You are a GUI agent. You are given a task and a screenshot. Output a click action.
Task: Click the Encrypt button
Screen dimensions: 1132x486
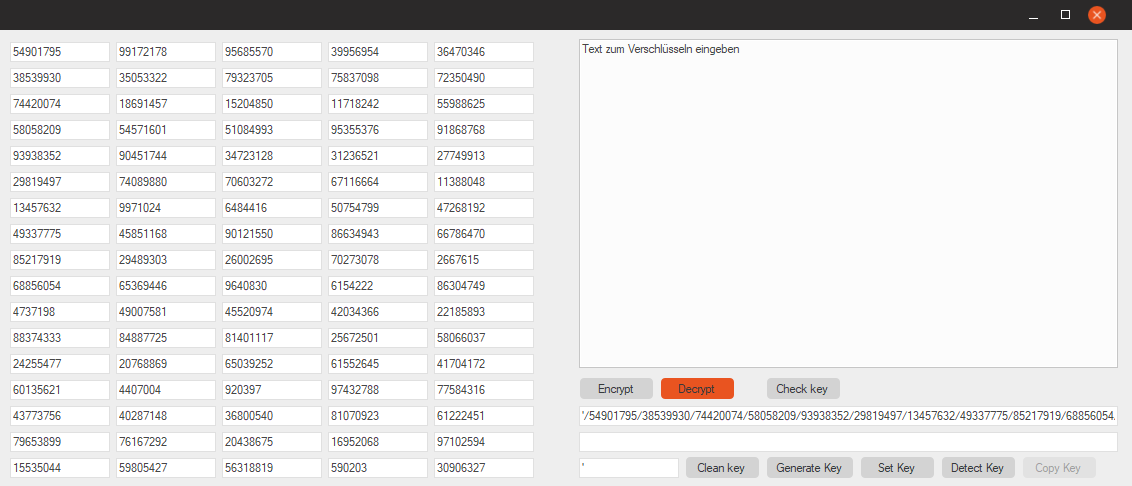616,389
